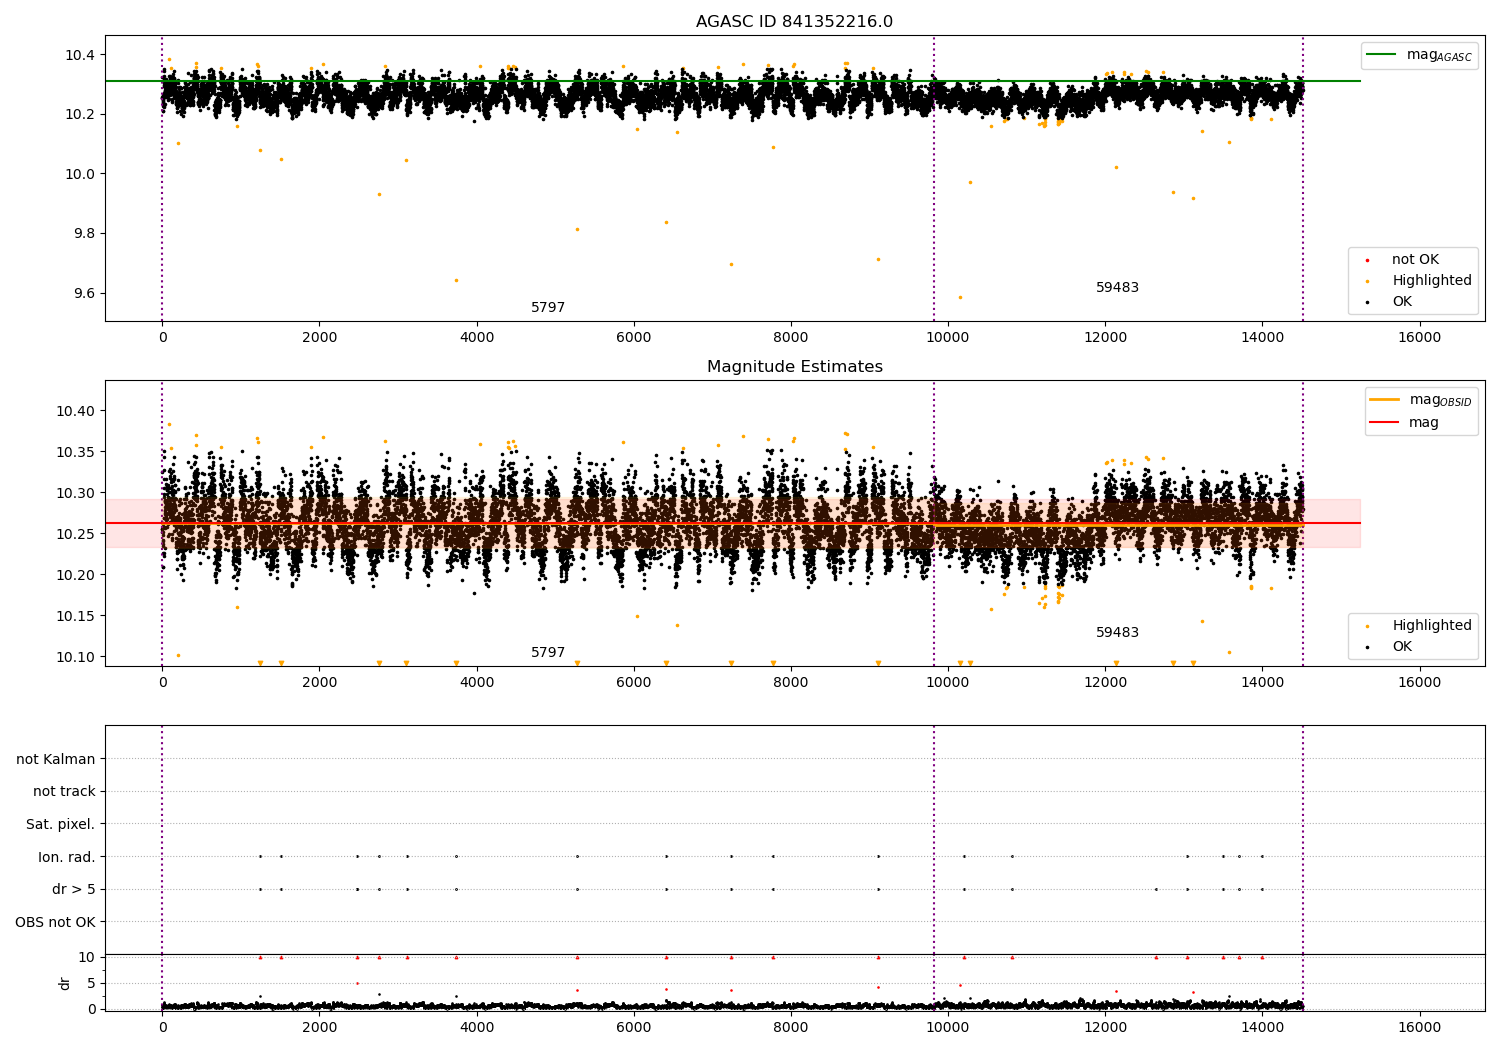Click obsid 5797 annotation in the top plot
The width and height of the screenshot is (1500, 1050).
point(548,308)
